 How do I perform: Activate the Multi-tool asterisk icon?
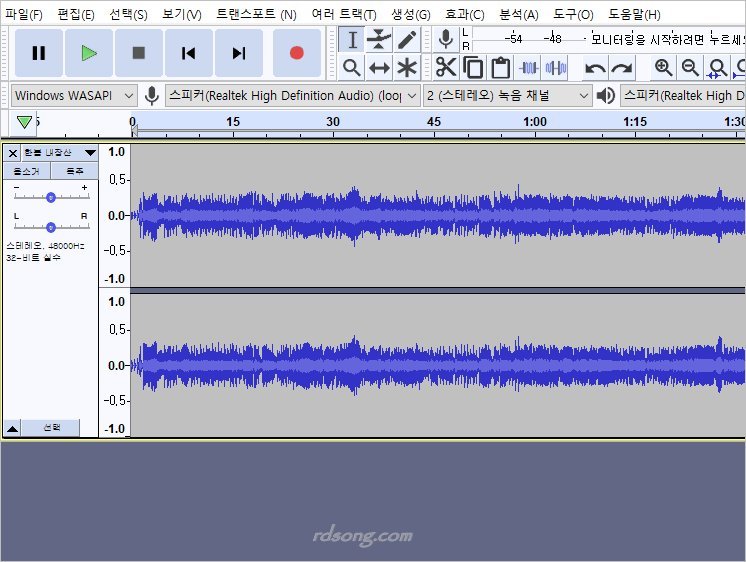click(x=407, y=68)
